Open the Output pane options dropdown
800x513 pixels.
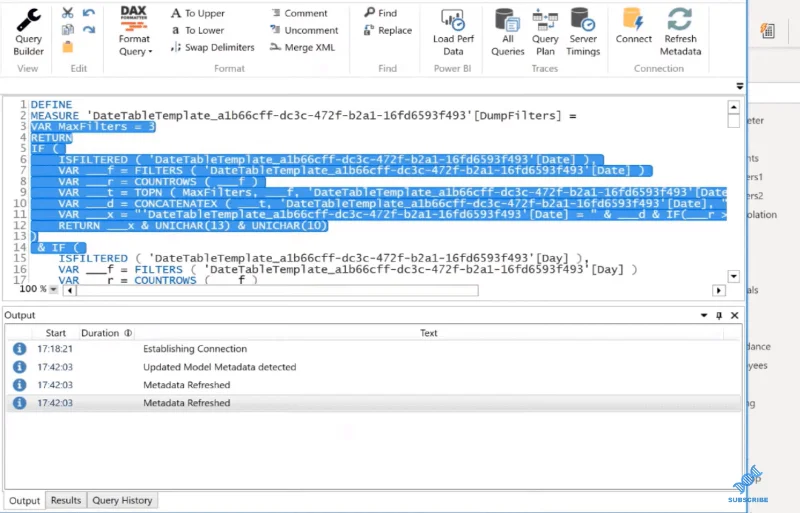coord(704,315)
